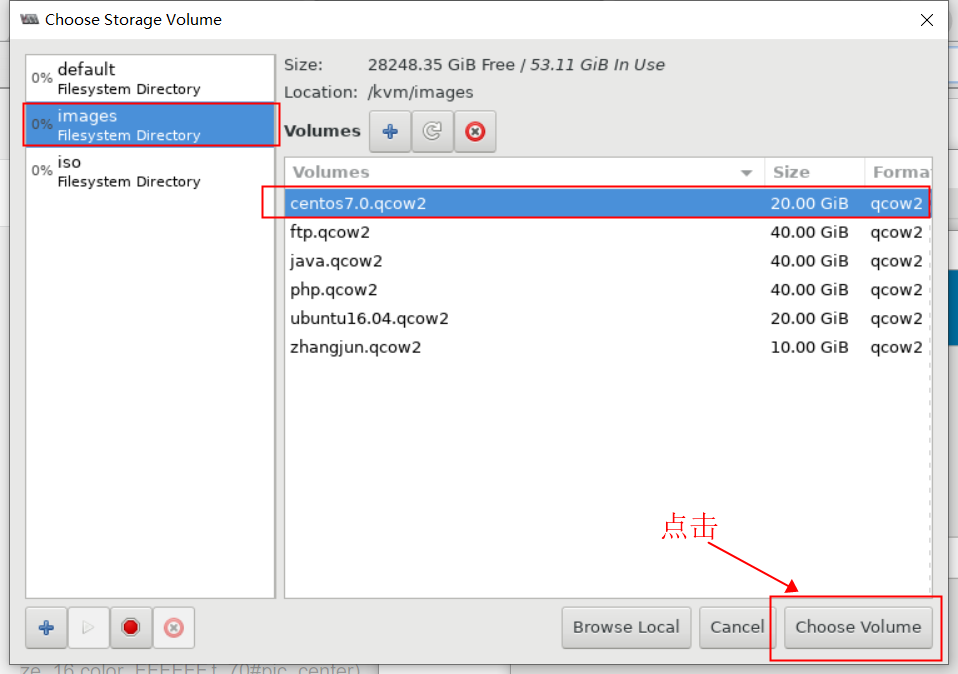Select the images storage pool

150,125
